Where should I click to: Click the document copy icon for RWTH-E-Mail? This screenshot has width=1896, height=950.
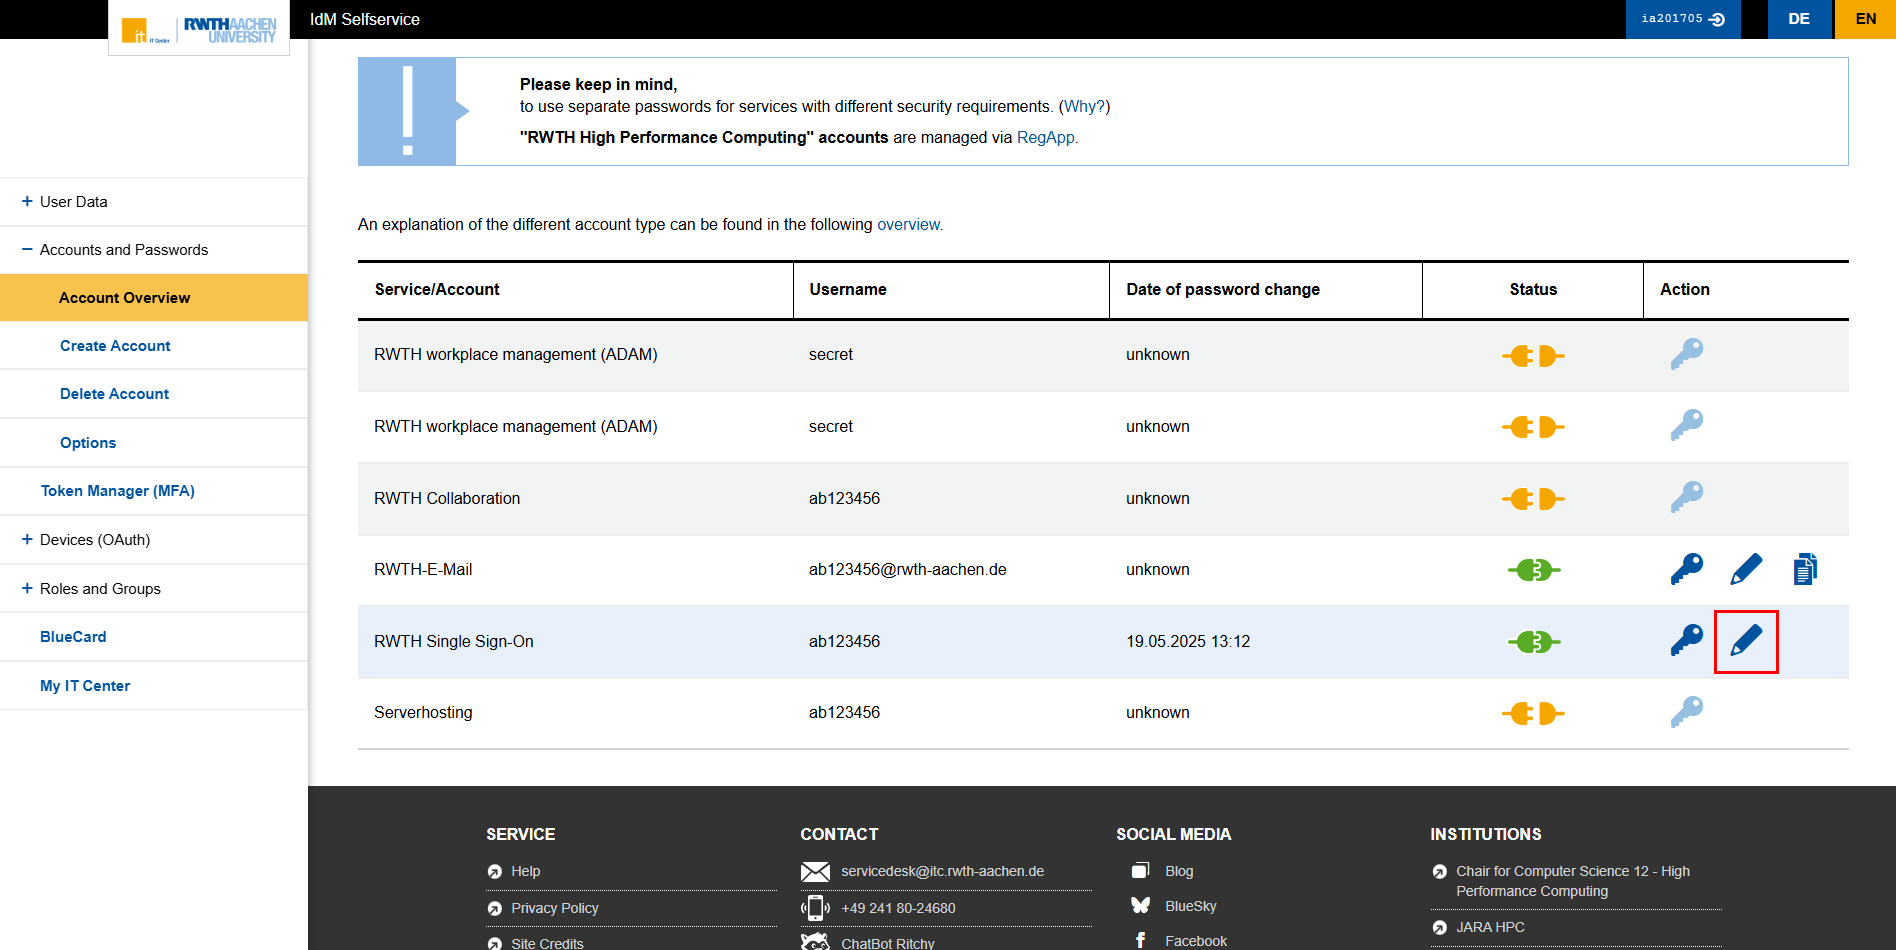tap(1805, 569)
